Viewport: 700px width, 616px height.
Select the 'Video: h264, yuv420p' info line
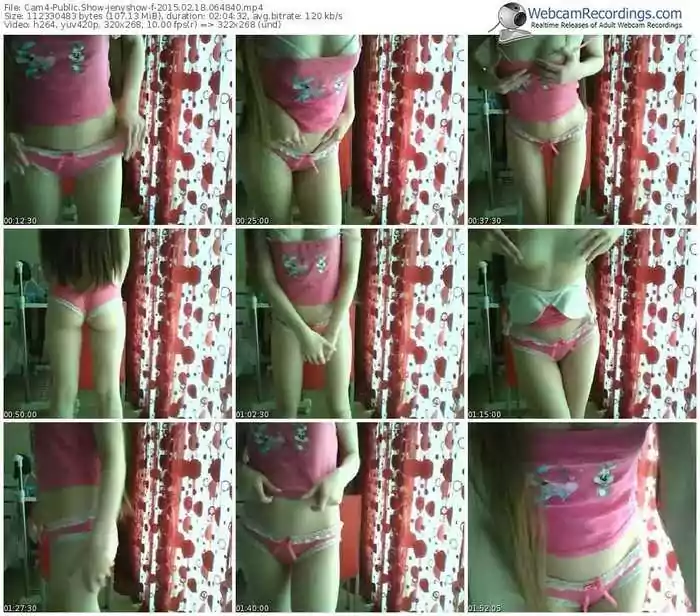point(142,25)
